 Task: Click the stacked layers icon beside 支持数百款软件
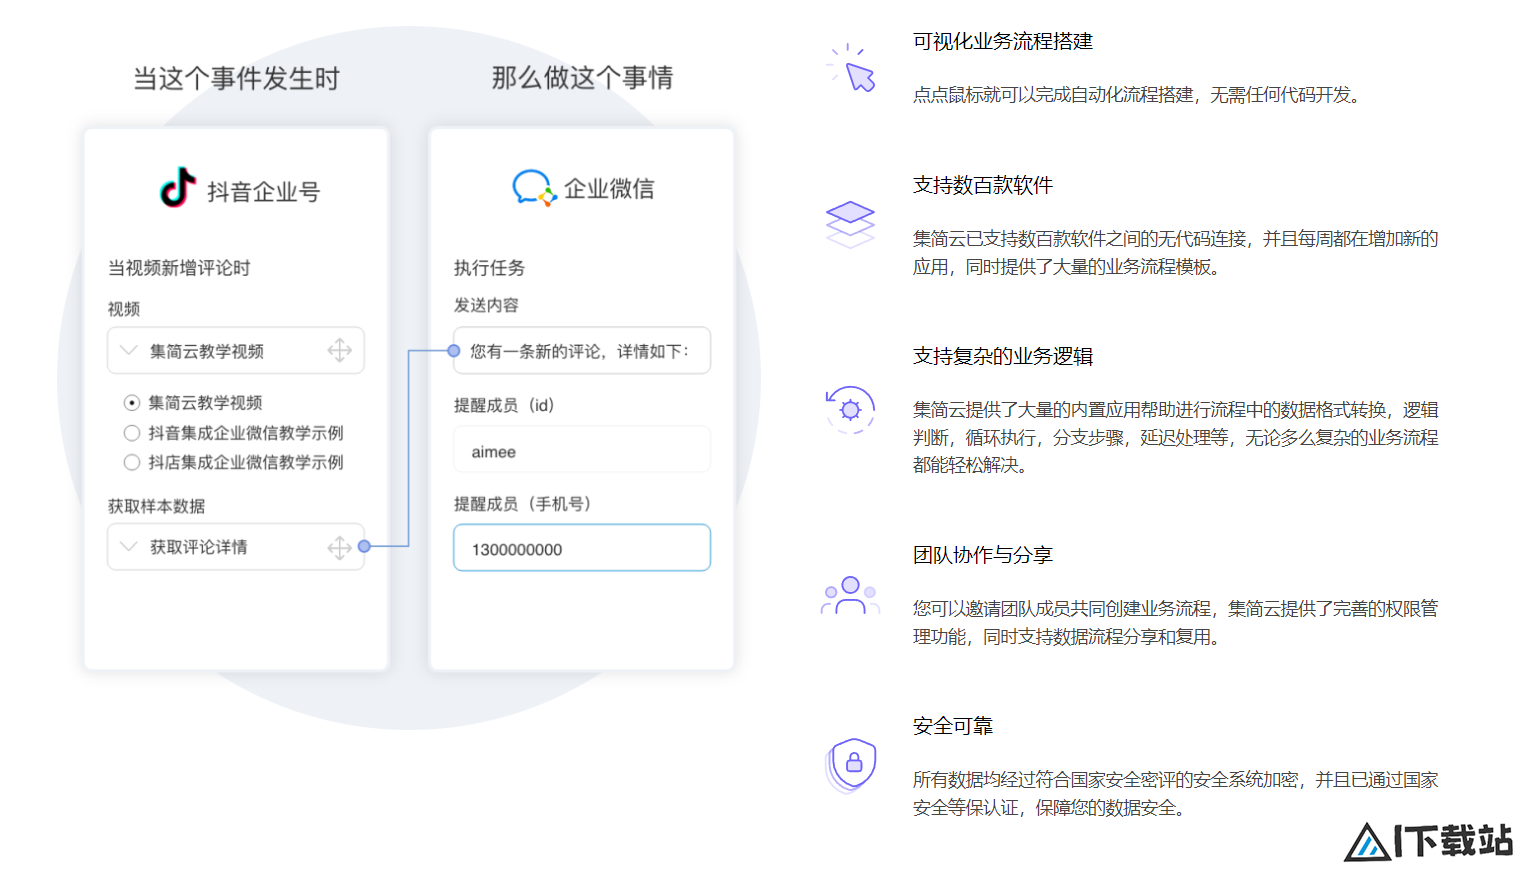point(850,225)
